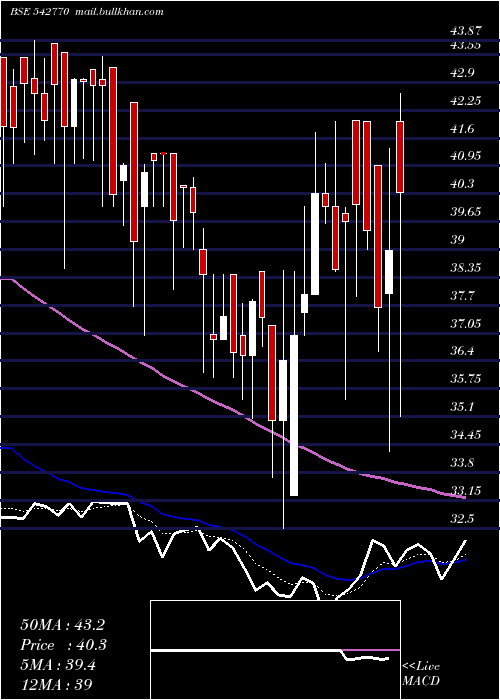Click the right end of the pink moving average line
This screenshot has height=700, width=500.
[x=464, y=496]
